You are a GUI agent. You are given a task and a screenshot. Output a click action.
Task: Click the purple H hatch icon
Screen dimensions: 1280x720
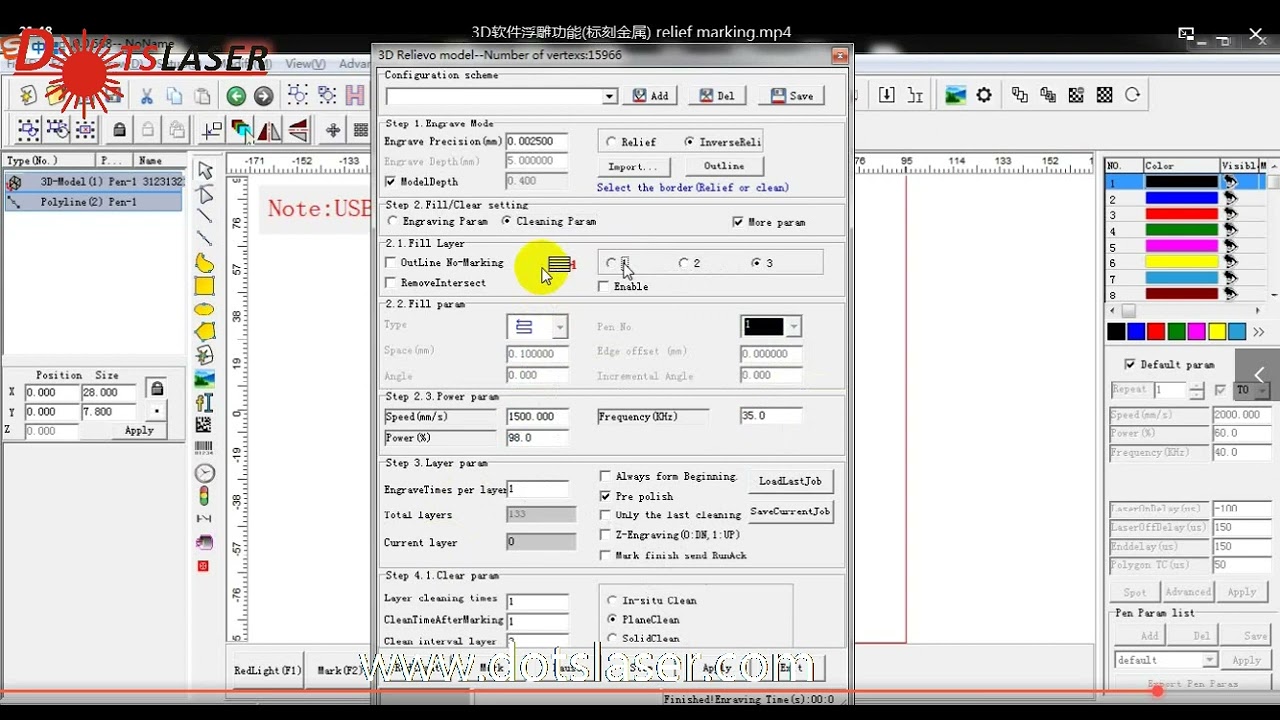[x=354, y=96]
